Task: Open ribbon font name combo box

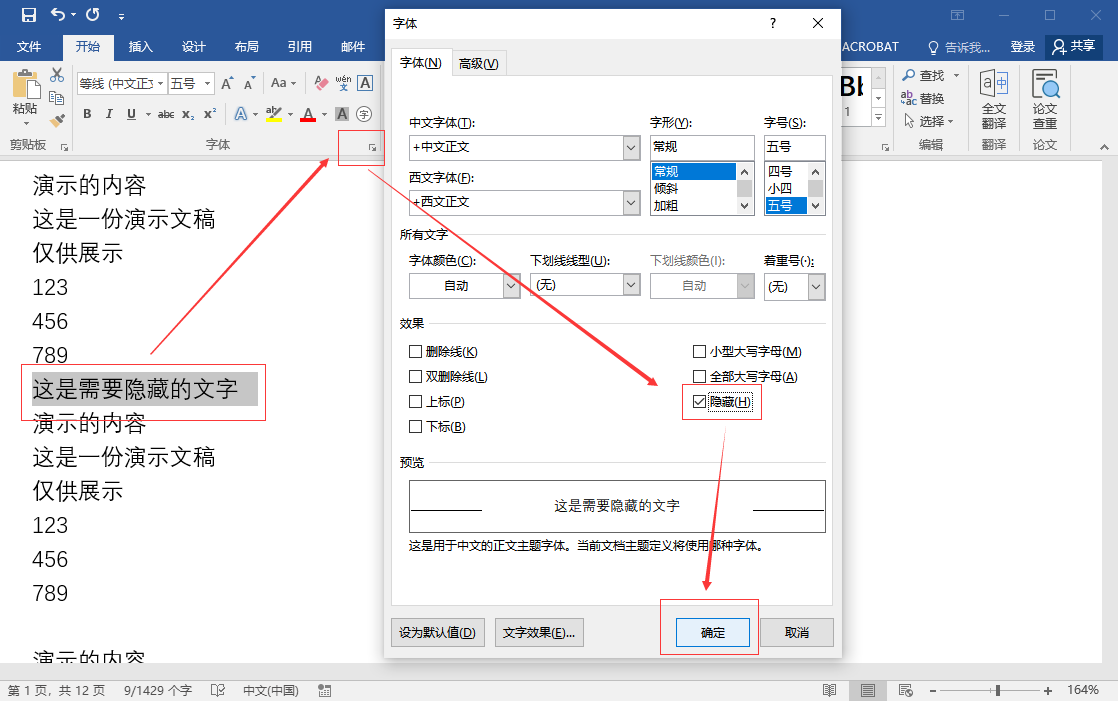Action: click(x=123, y=83)
